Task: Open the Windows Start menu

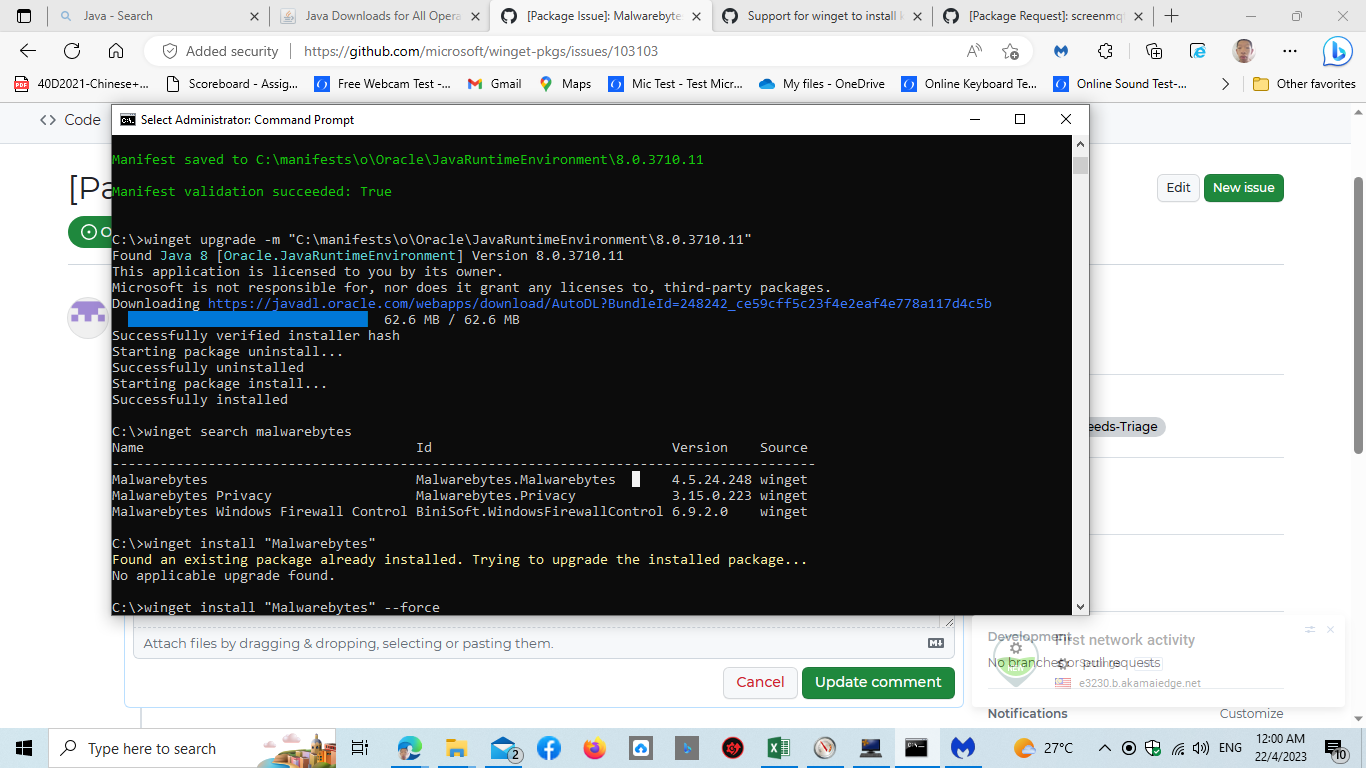Action: pos(24,748)
